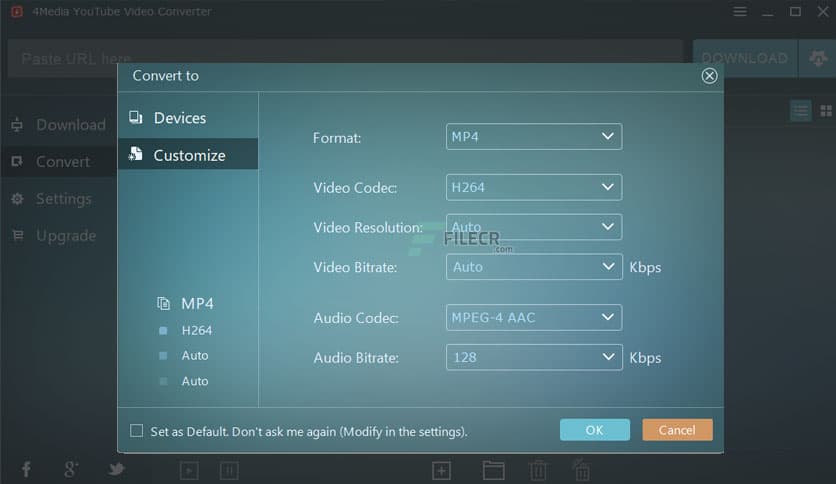Image resolution: width=836 pixels, height=484 pixels.
Task: Click the Upgrade cart icon in sidebar
Action: [x=18, y=235]
